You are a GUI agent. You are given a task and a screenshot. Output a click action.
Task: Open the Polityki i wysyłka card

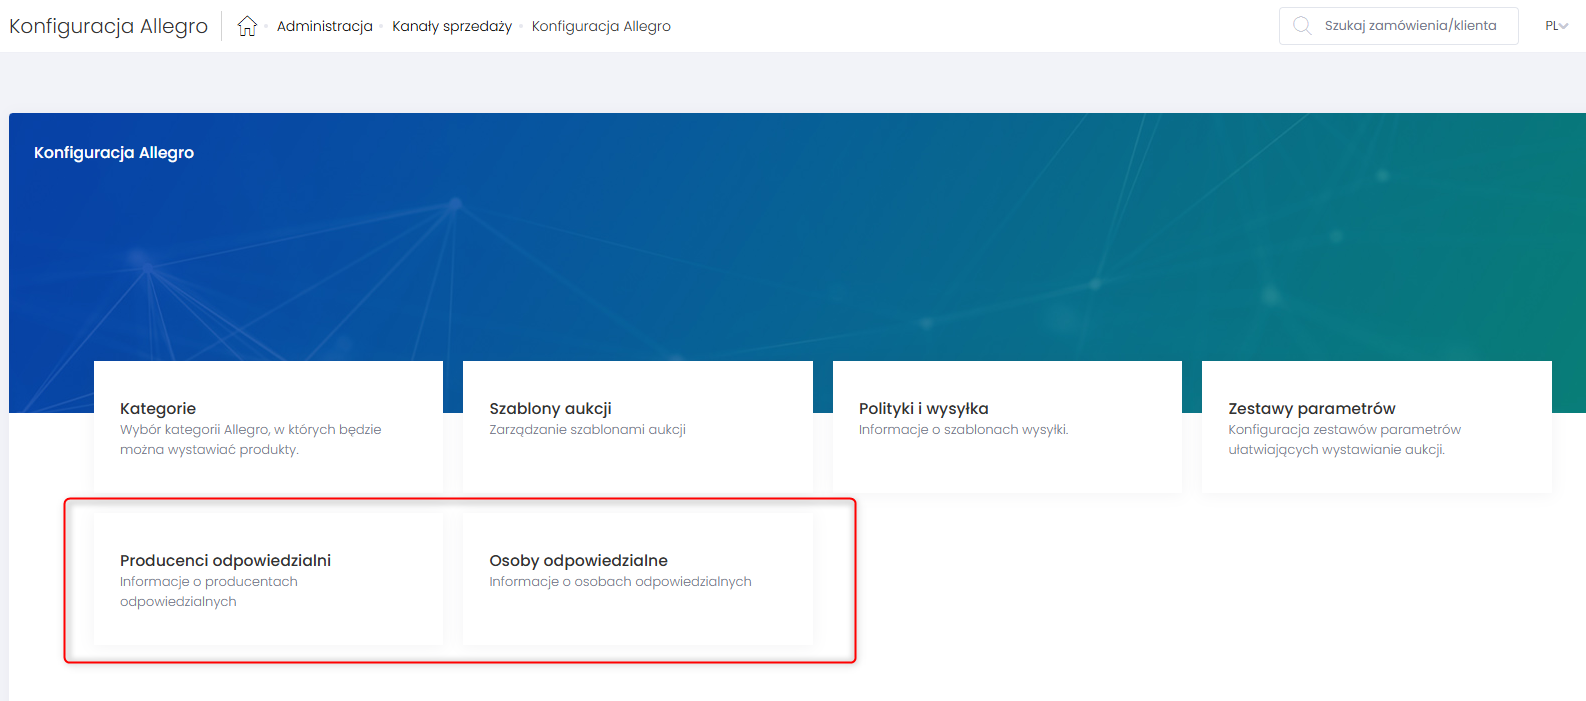[1007, 427]
